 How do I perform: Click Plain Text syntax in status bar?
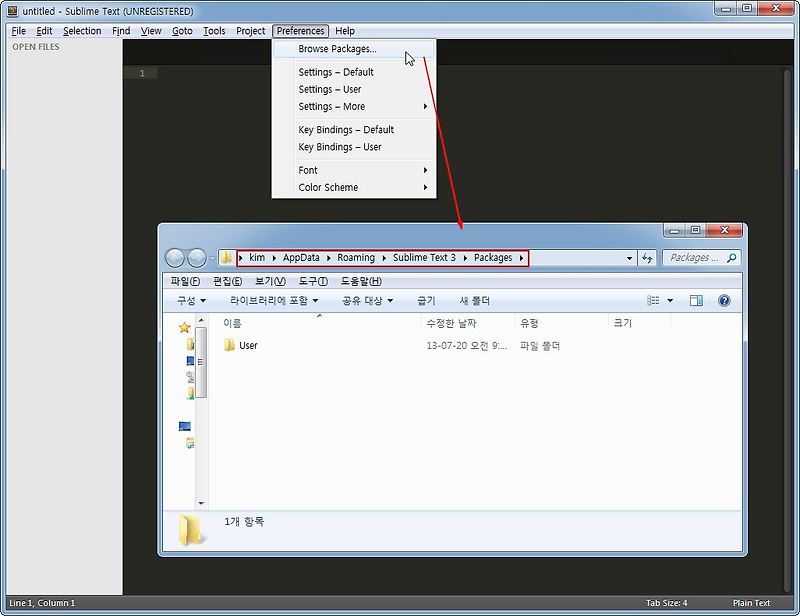click(x=751, y=603)
